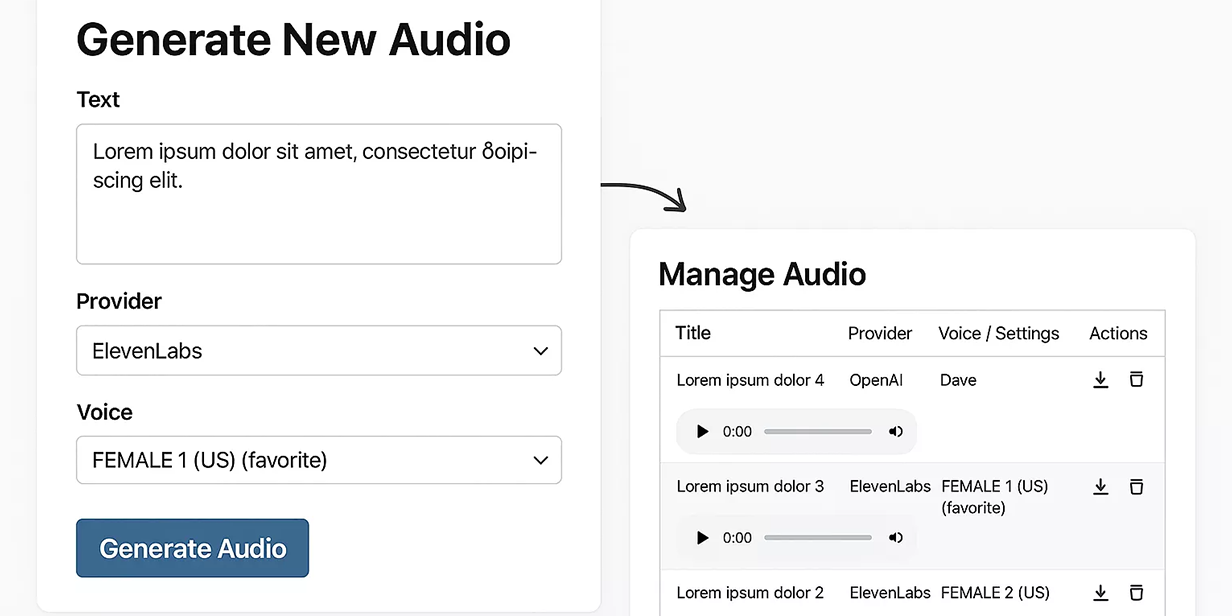Open the Provider dropdown

pos(319,351)
